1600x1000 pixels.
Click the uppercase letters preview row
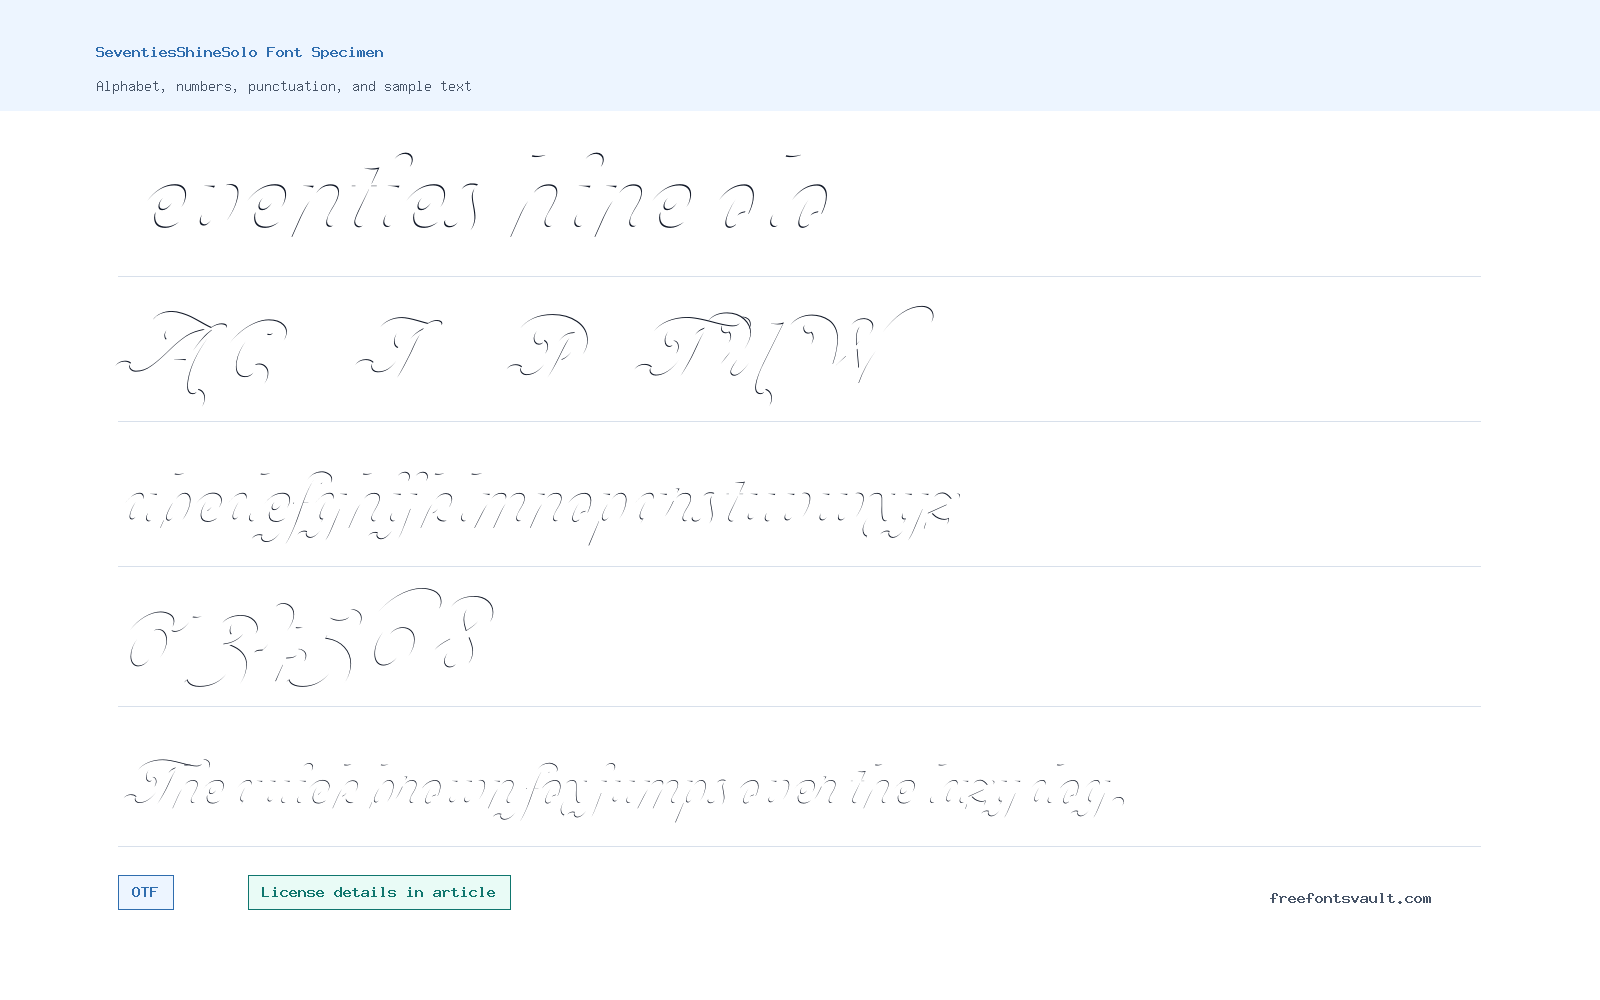tap(526, 354)
